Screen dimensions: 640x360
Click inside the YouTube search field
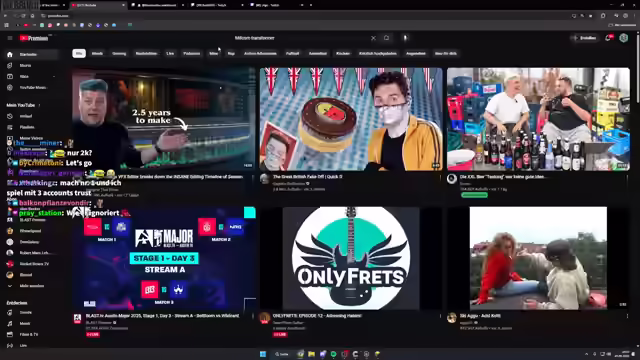point(300,38)
